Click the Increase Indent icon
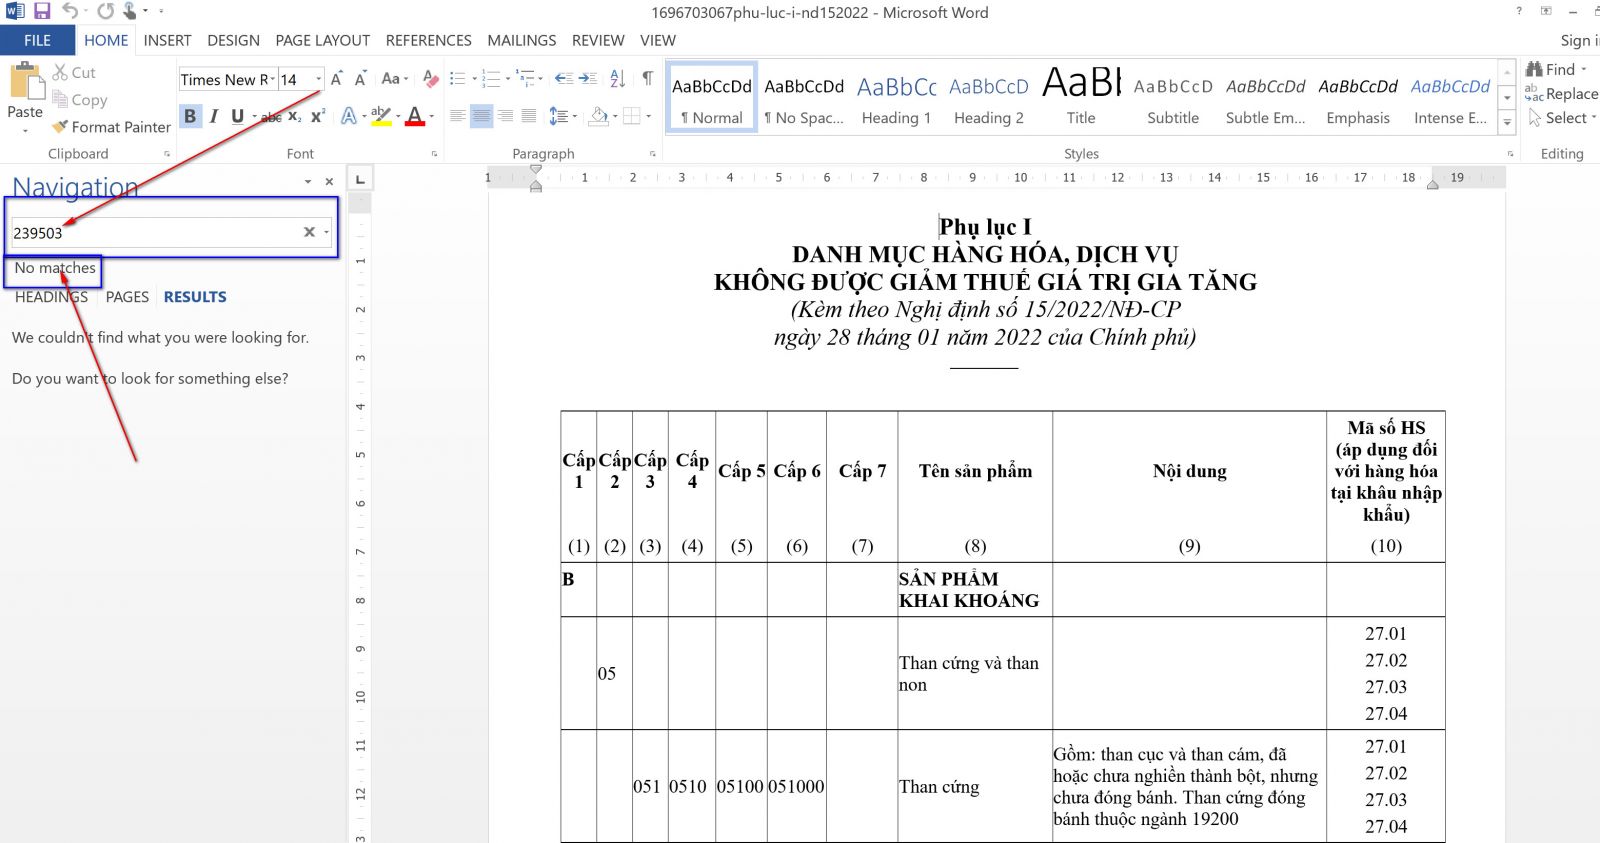Image resolution: width=1600 pixels, height=843 pixels. tap(588, 79)
